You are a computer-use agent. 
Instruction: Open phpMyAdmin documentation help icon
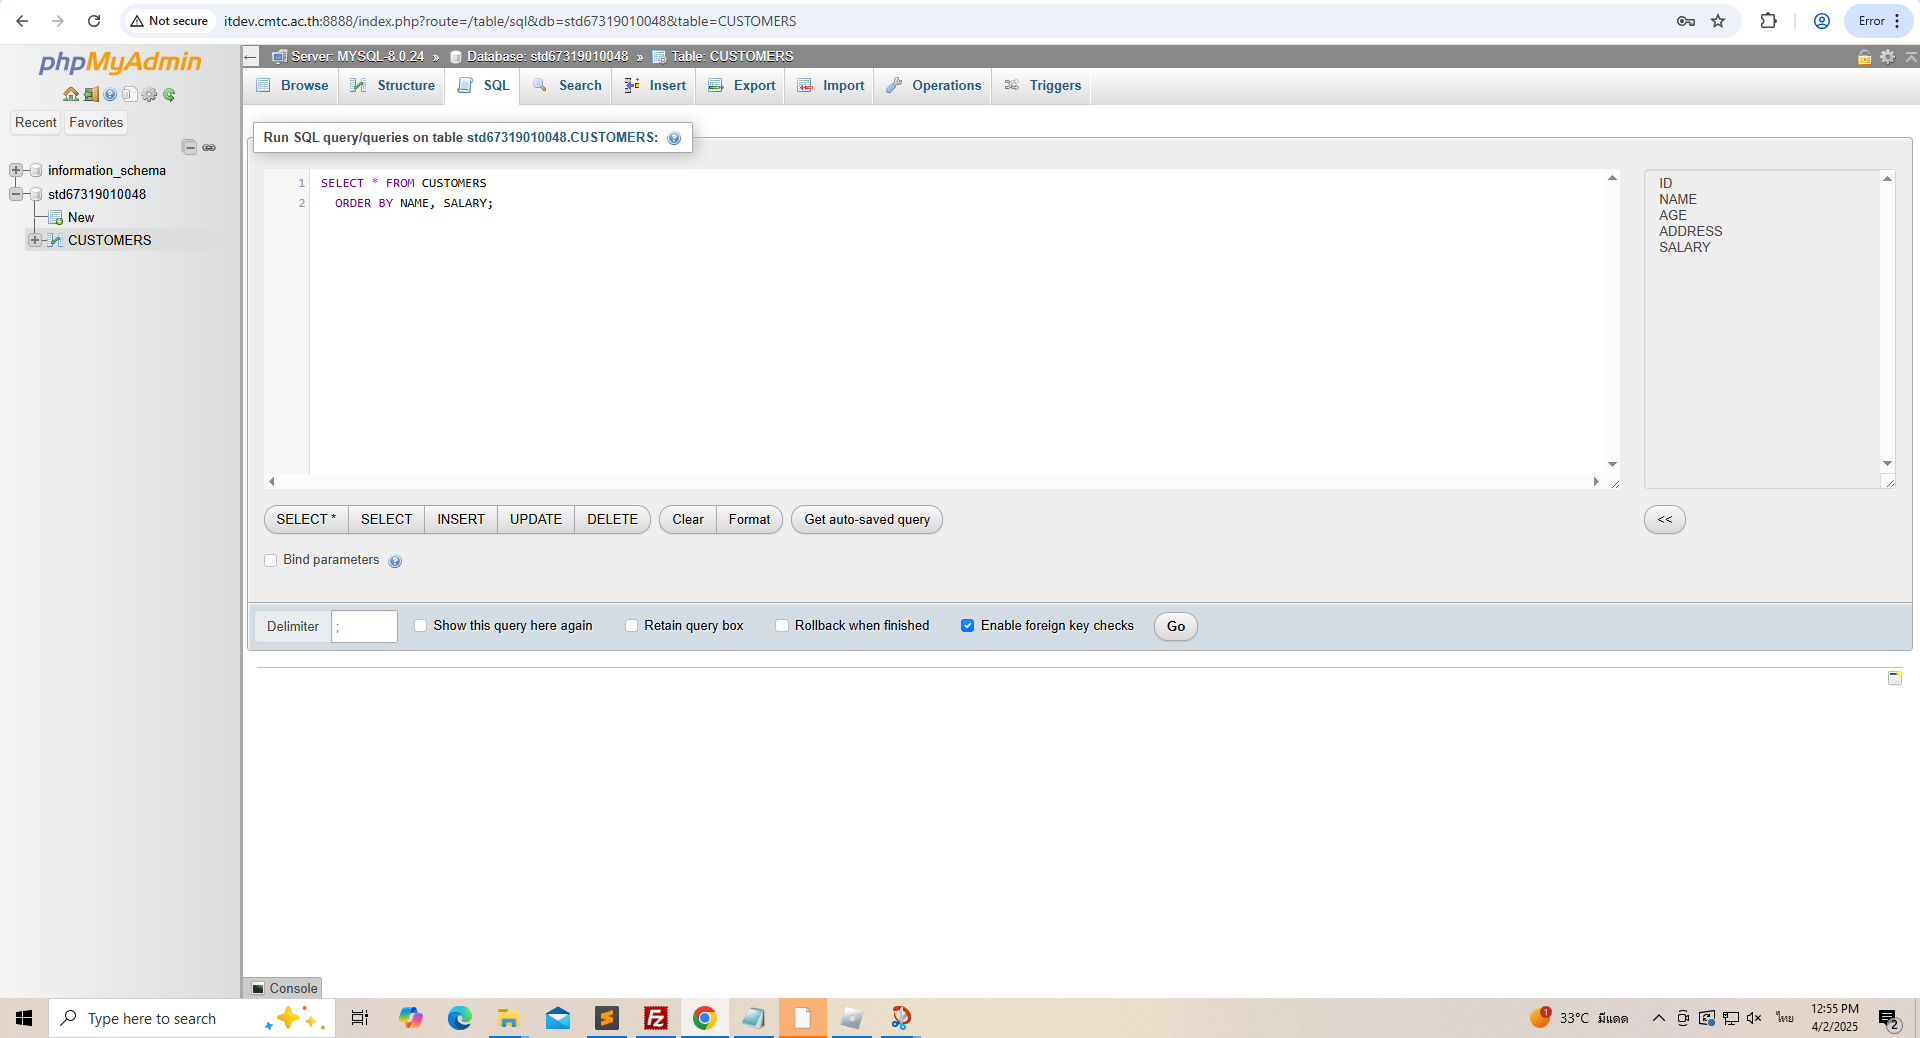click(110, 94)
